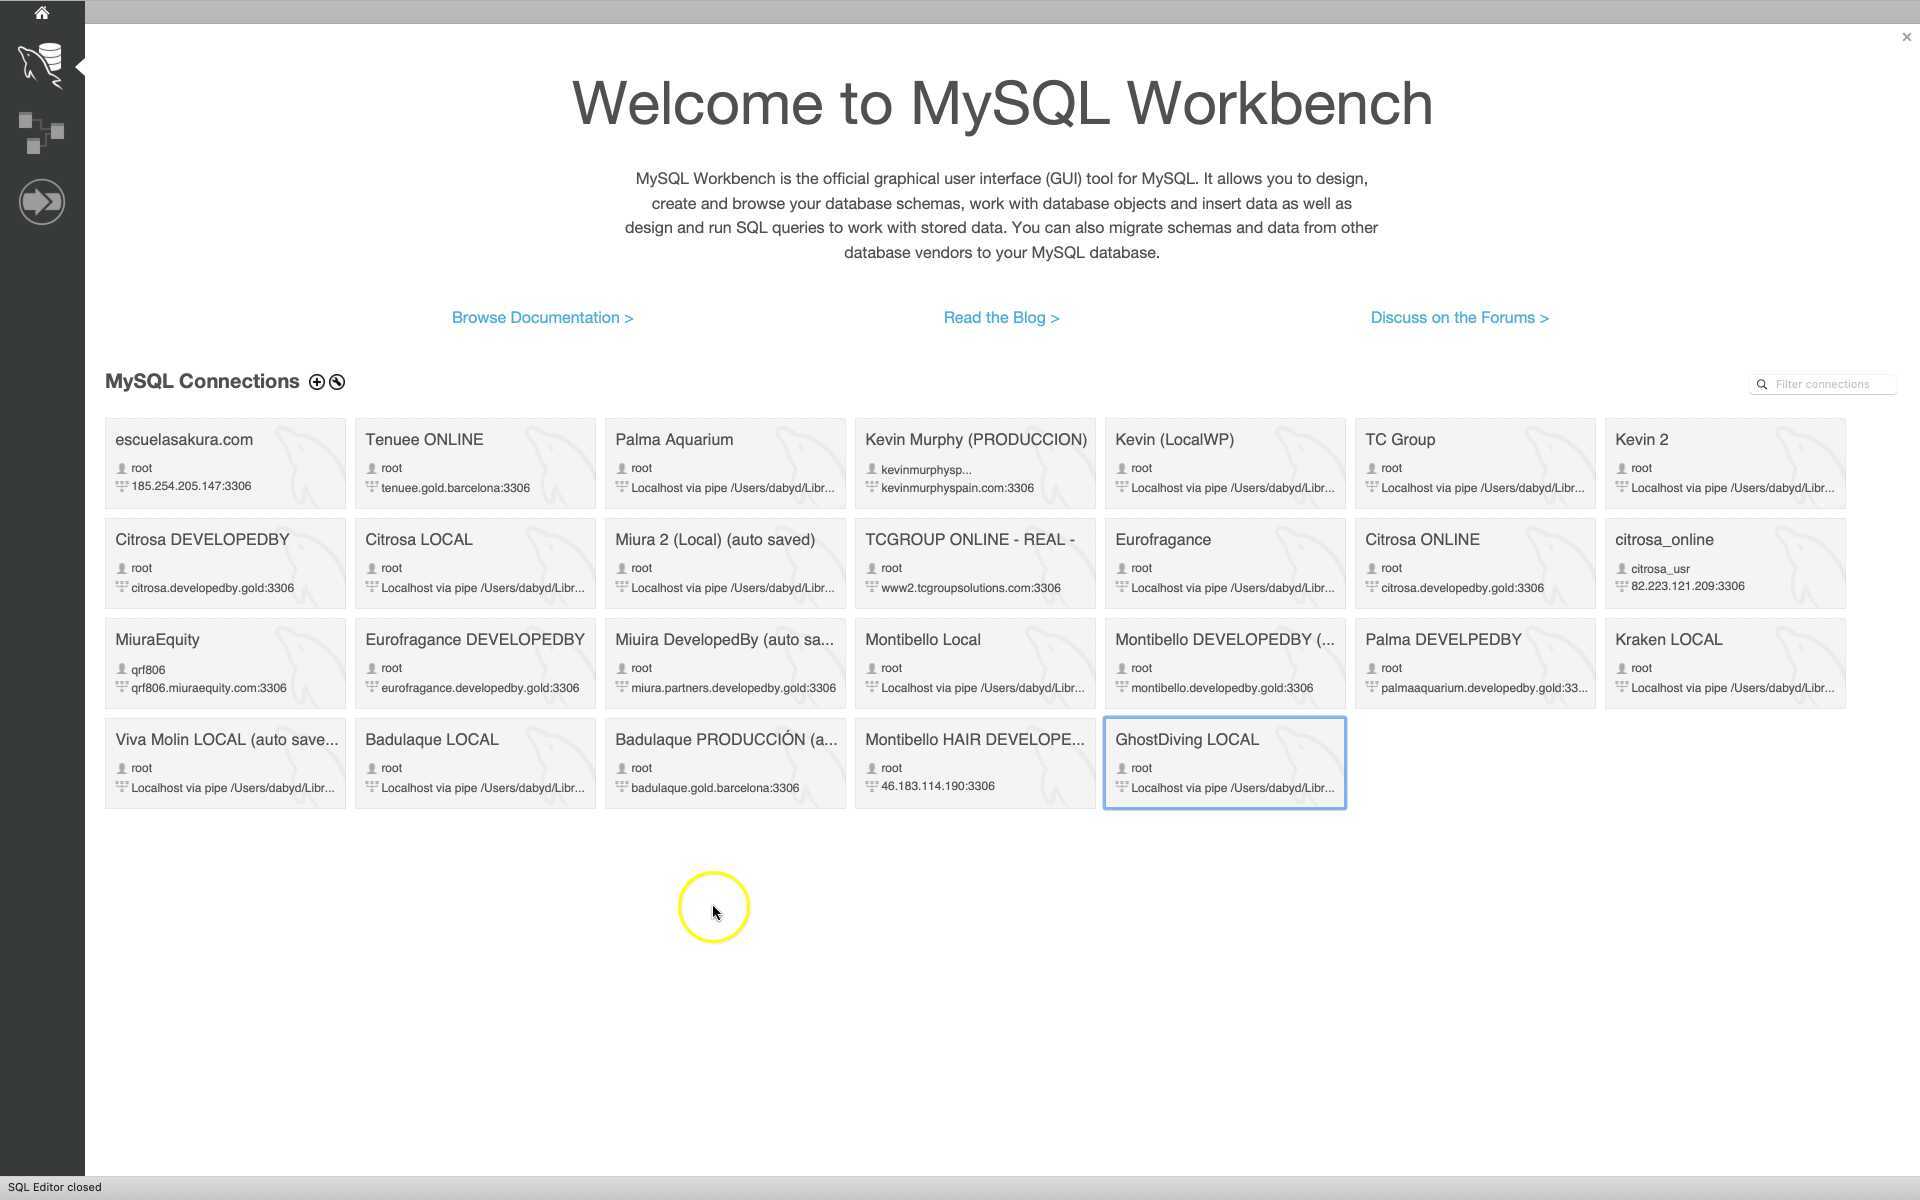Open the MiuraEquity connection tile

click(225, 663)
